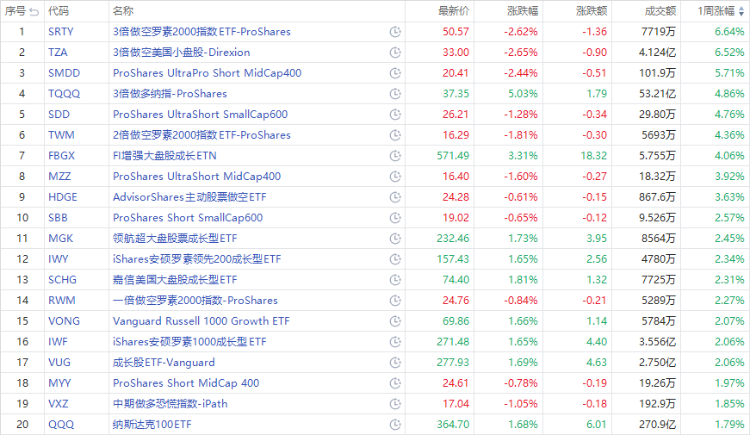Click the clock icon in SMDD row

[x=395, y=73]
